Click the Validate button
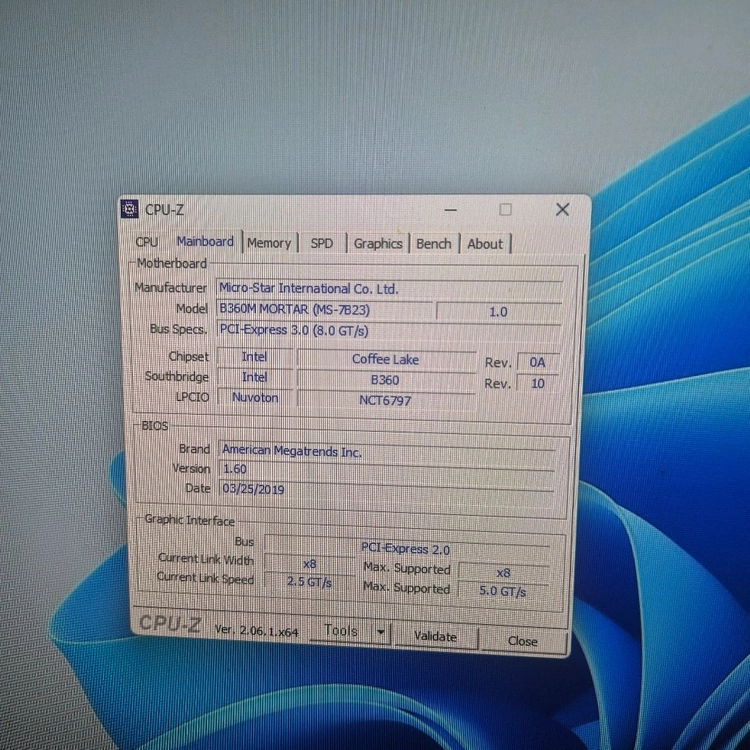This screenshot has width=750, height=750. 435,637
